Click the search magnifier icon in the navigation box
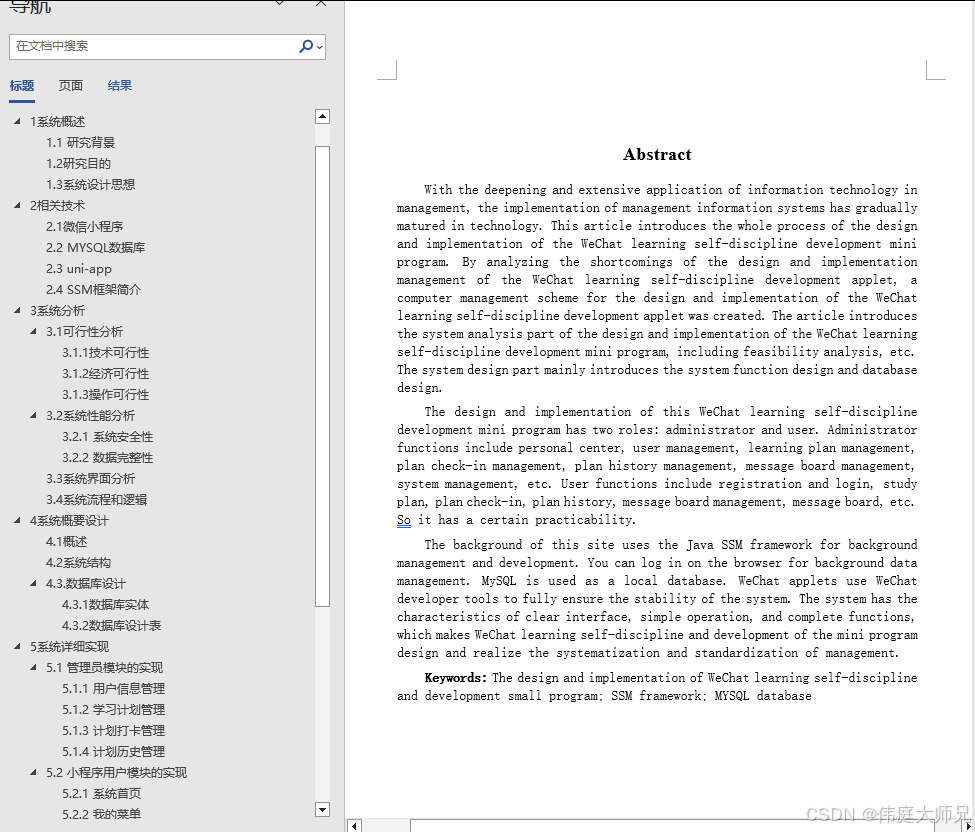Screen dimensions: 975x832 click(305, 46)
